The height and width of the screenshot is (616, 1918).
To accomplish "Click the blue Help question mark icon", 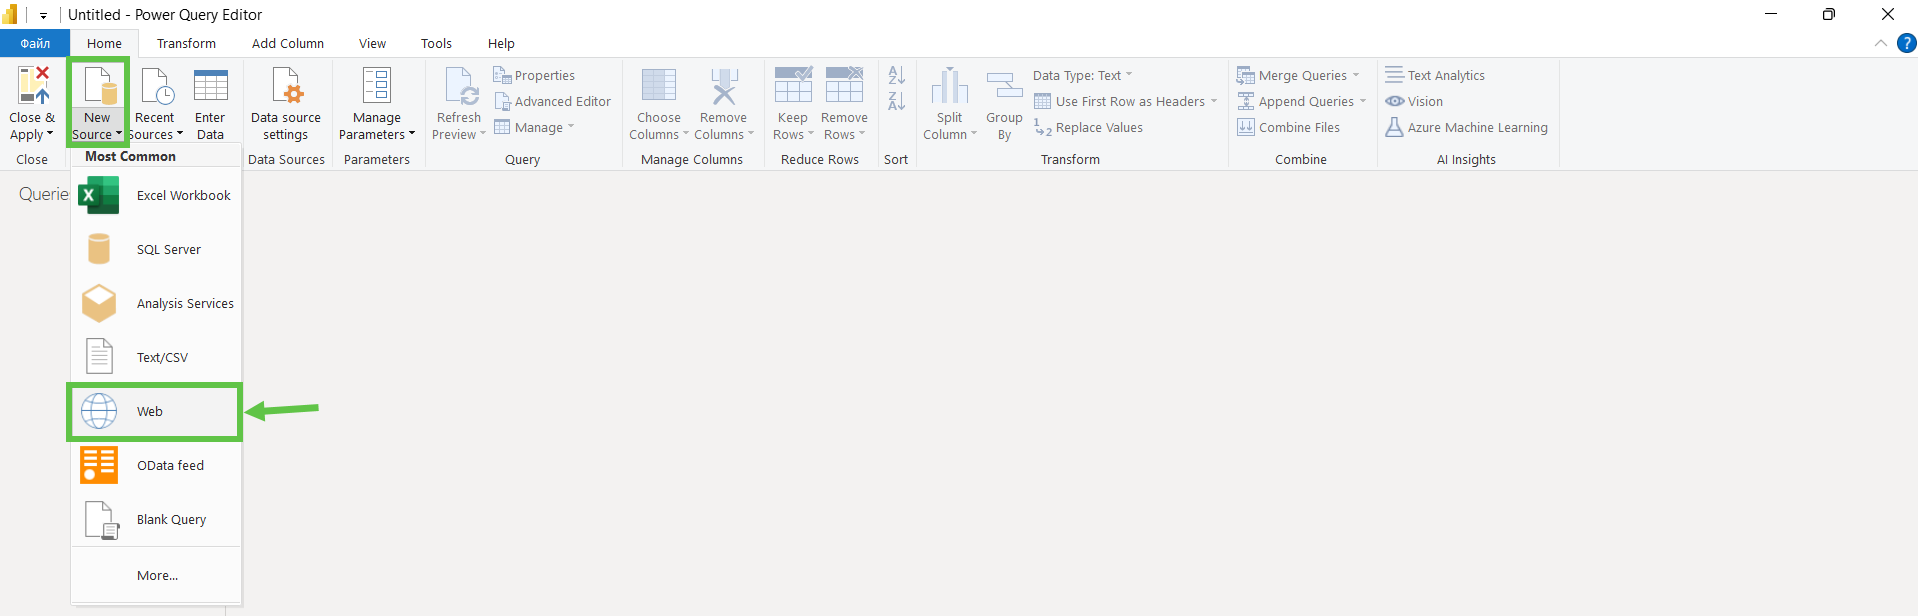I will [1906, 43].
